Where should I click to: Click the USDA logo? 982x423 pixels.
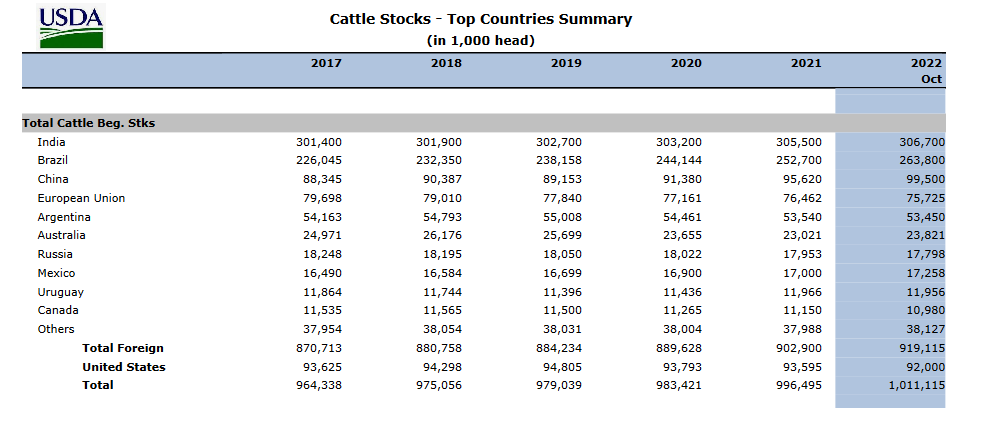71,26
